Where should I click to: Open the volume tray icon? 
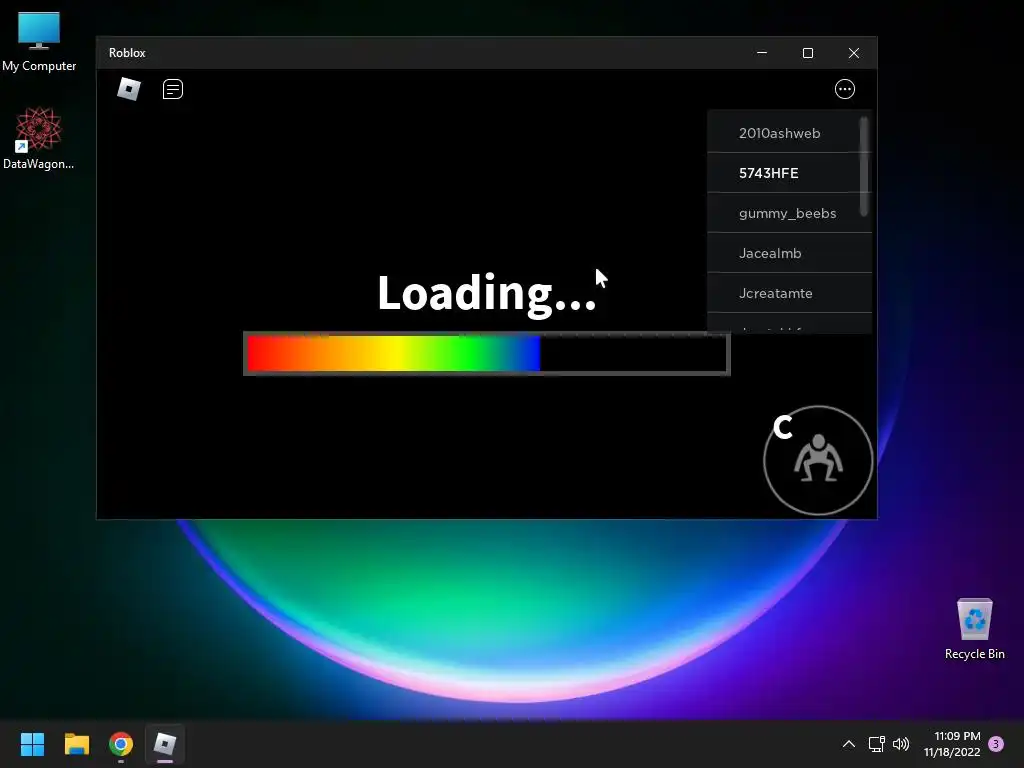[901, 744]
